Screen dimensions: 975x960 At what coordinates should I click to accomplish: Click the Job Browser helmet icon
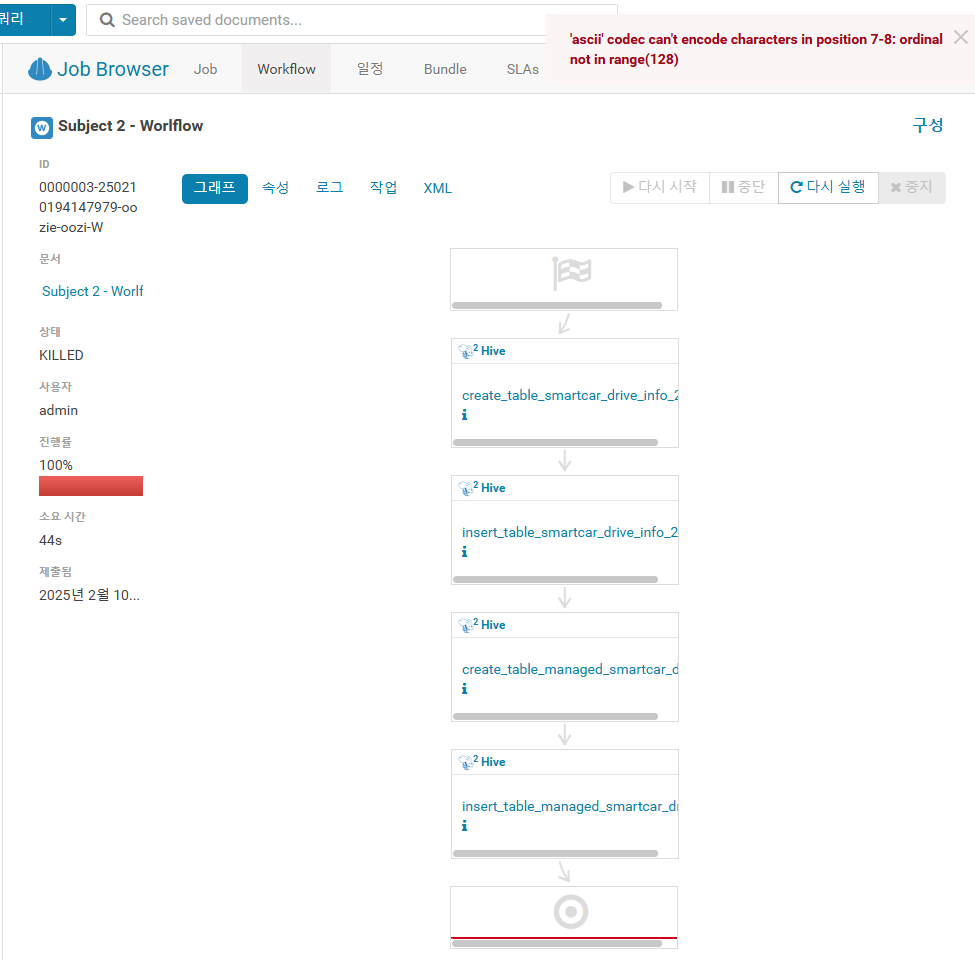click(x=40, y=69)
